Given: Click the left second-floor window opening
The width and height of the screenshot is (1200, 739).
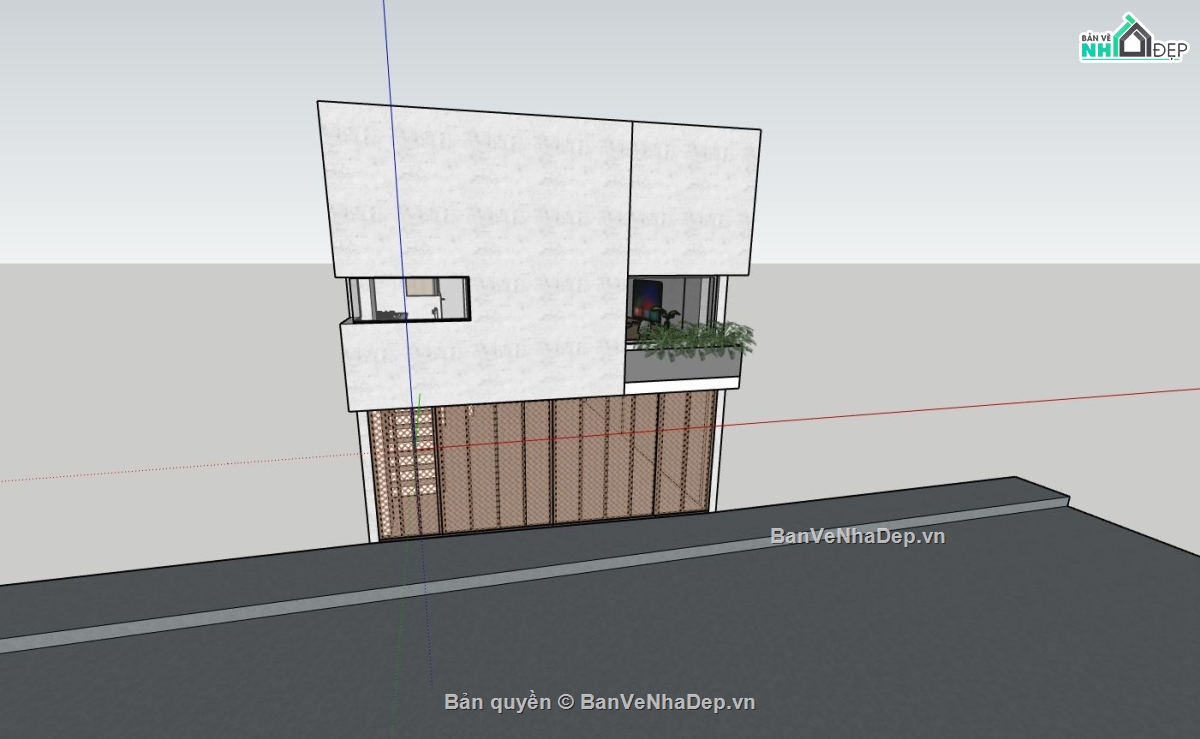Looking at the screenshot, I should coord(408,299).
